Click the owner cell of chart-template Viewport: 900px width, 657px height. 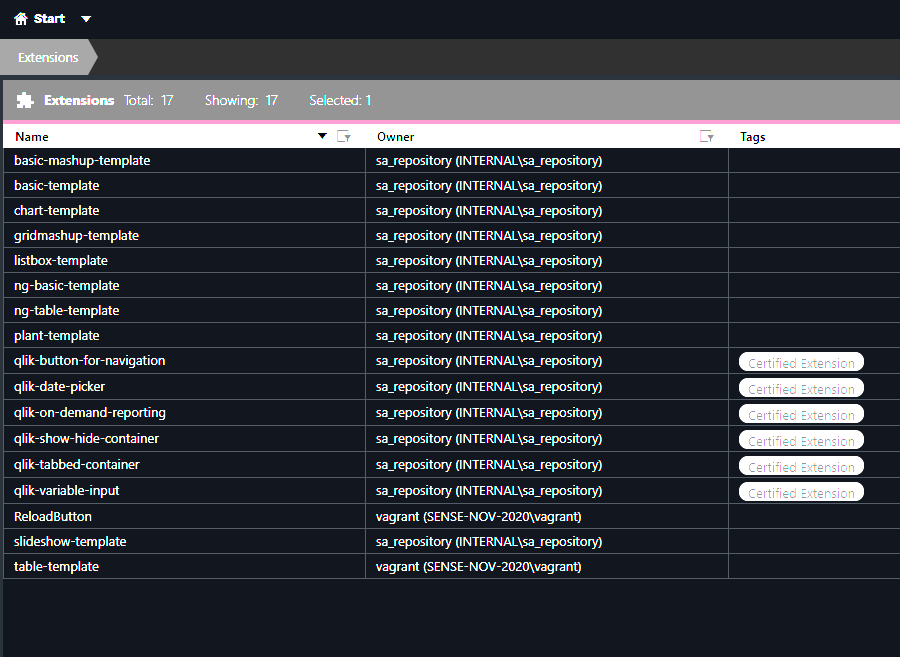click(x=547, y=211)
